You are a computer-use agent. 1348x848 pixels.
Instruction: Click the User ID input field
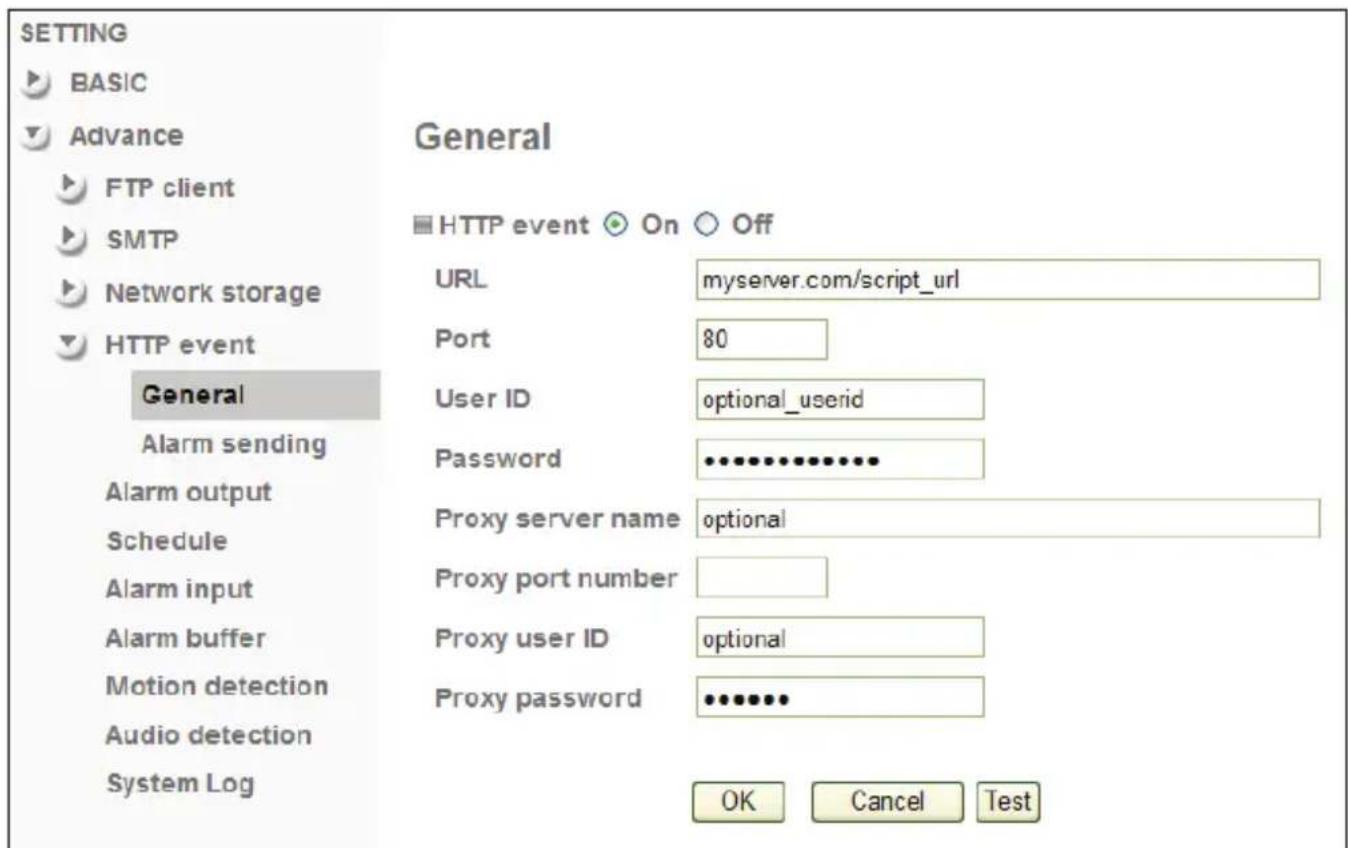(x=839, y=398)
